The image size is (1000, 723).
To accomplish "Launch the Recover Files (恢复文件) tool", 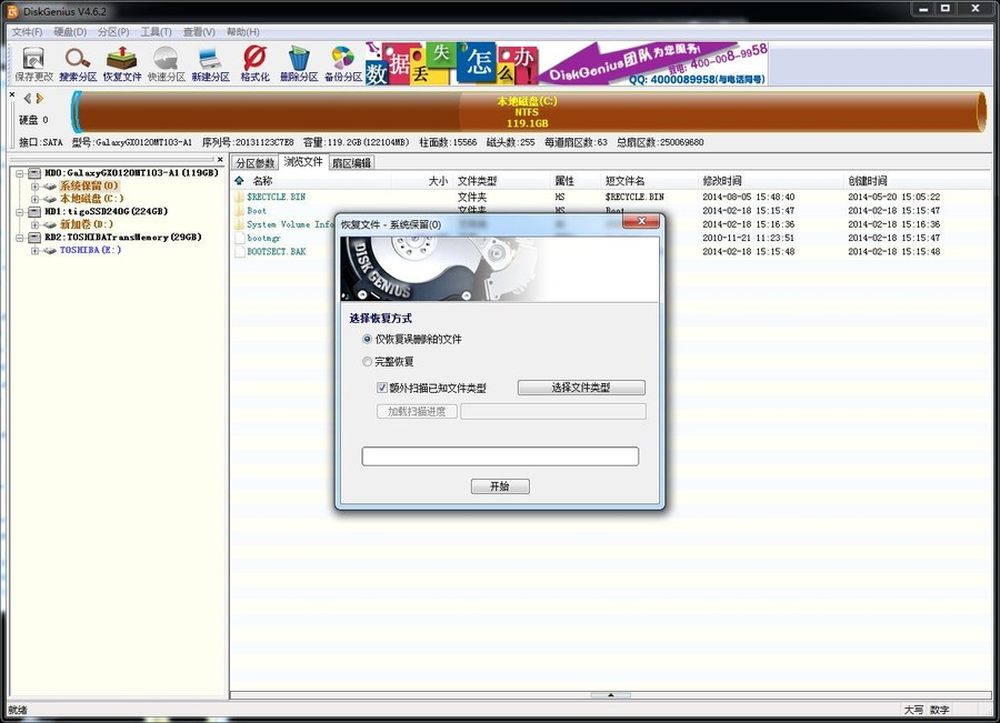I will (x=122, y=64).
